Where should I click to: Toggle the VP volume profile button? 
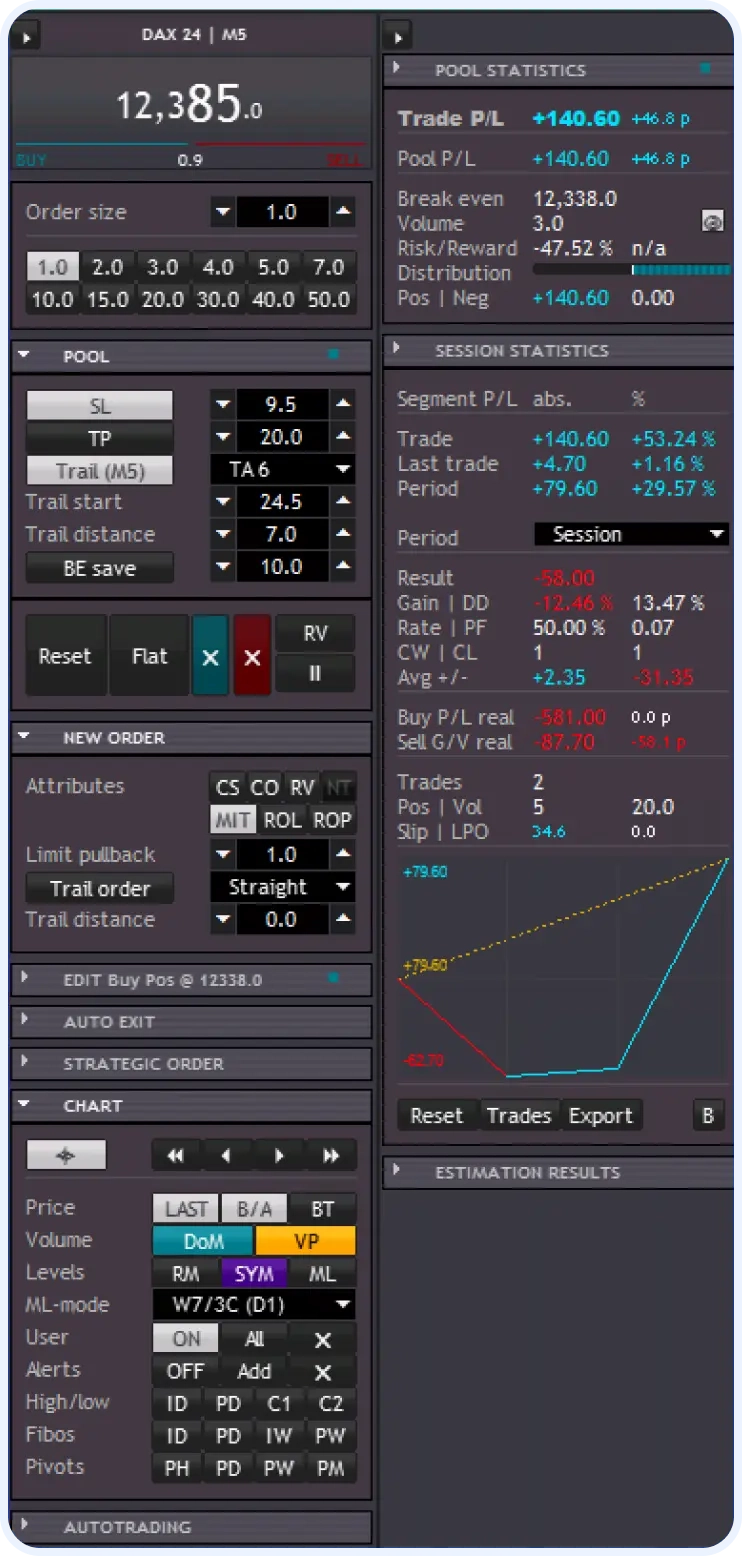pos(305,1240)
